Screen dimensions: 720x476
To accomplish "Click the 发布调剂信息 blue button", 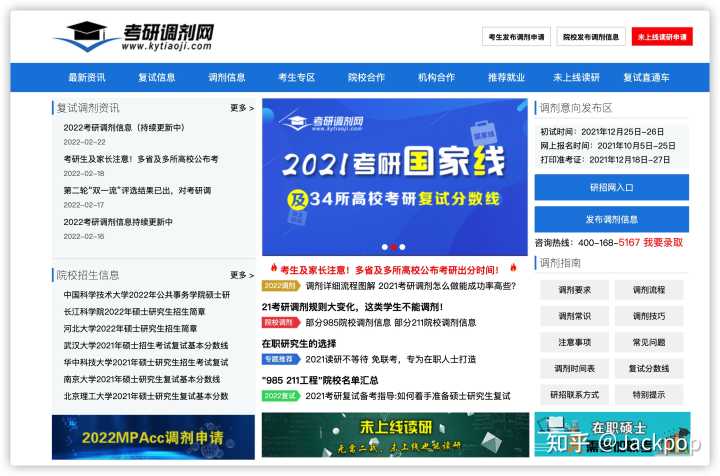I will tap(612, 219).
